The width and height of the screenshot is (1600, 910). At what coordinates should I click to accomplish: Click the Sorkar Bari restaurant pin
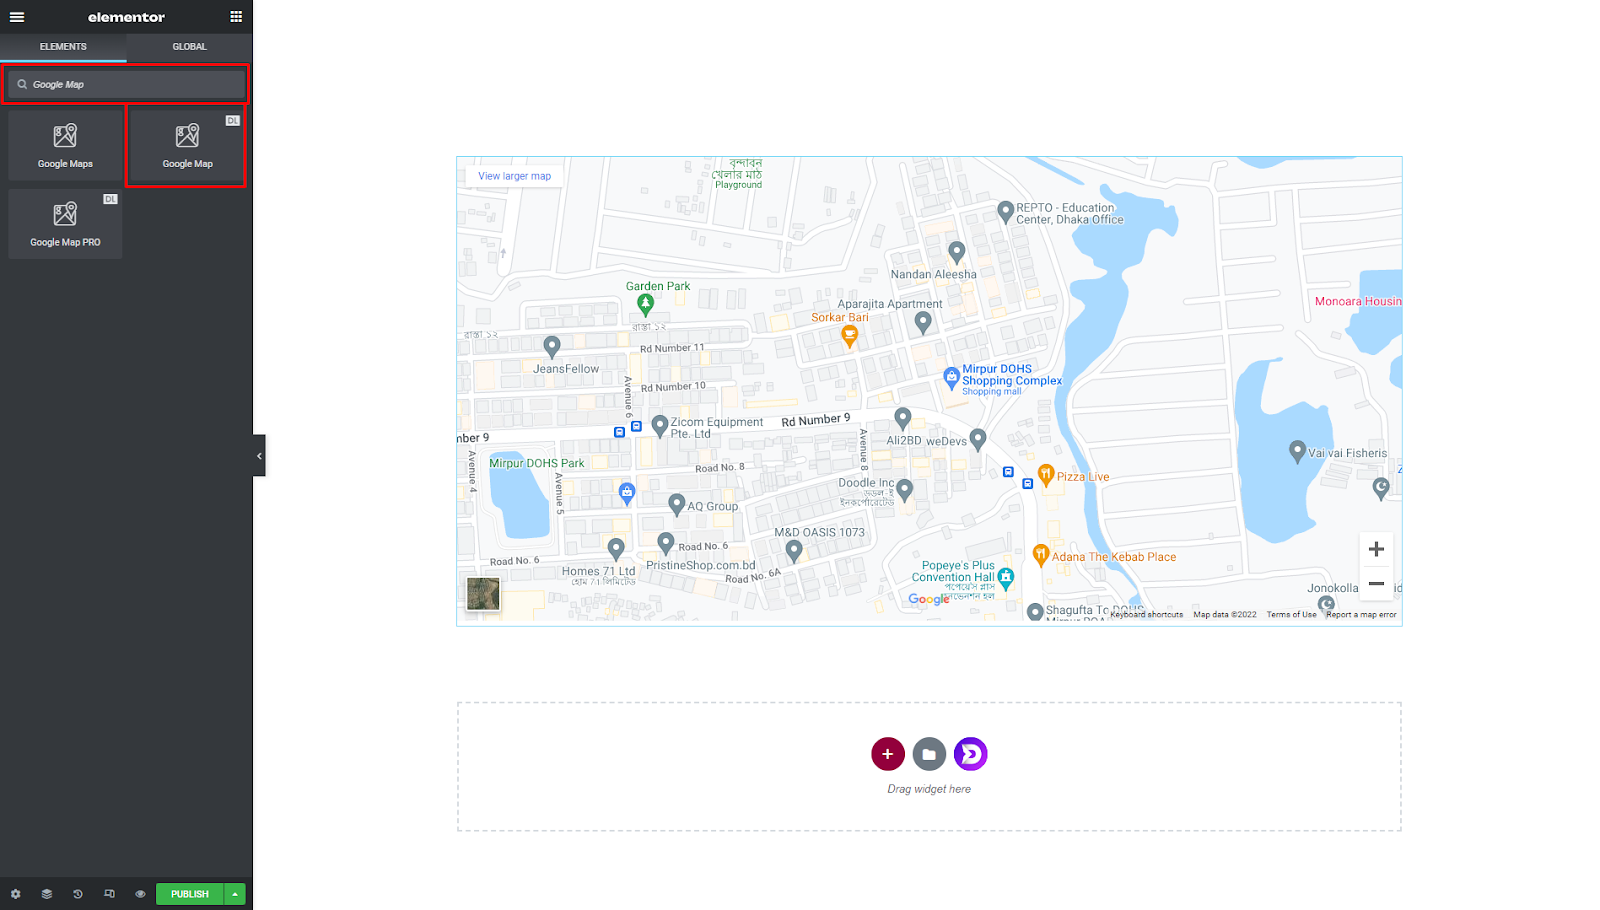pyautogui.click(x=849, y=337)
